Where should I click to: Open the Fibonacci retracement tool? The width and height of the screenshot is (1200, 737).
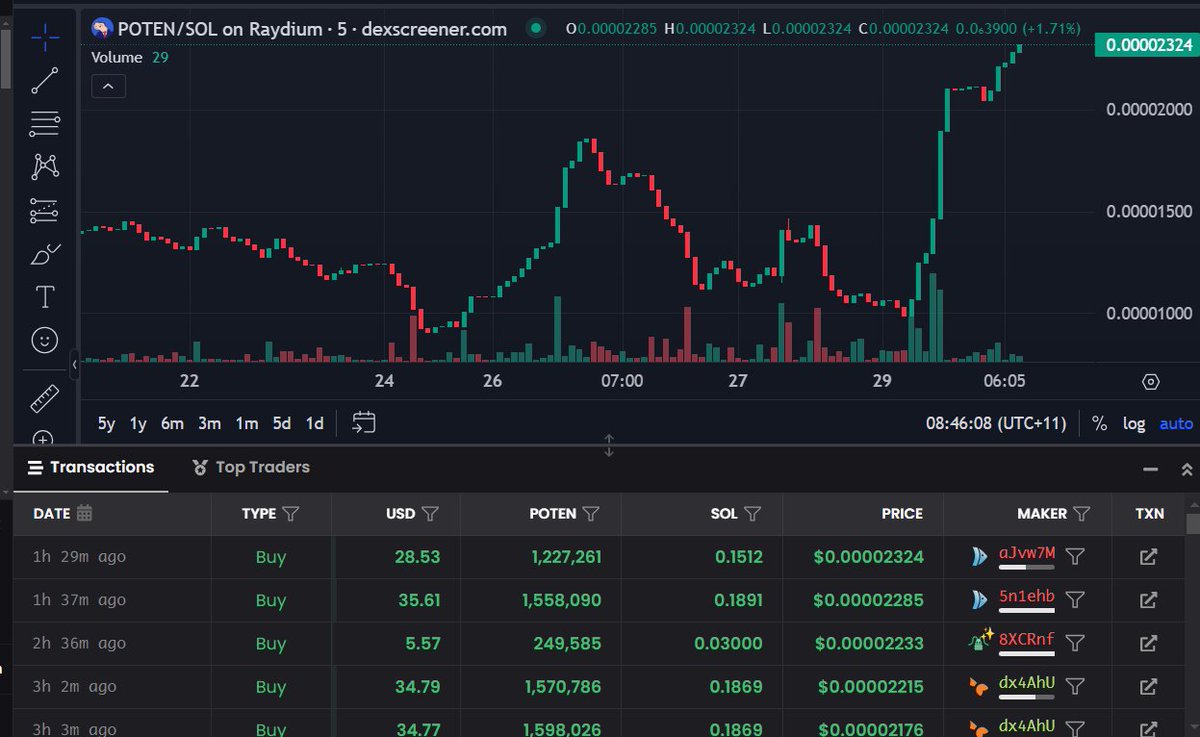(44, 124)
